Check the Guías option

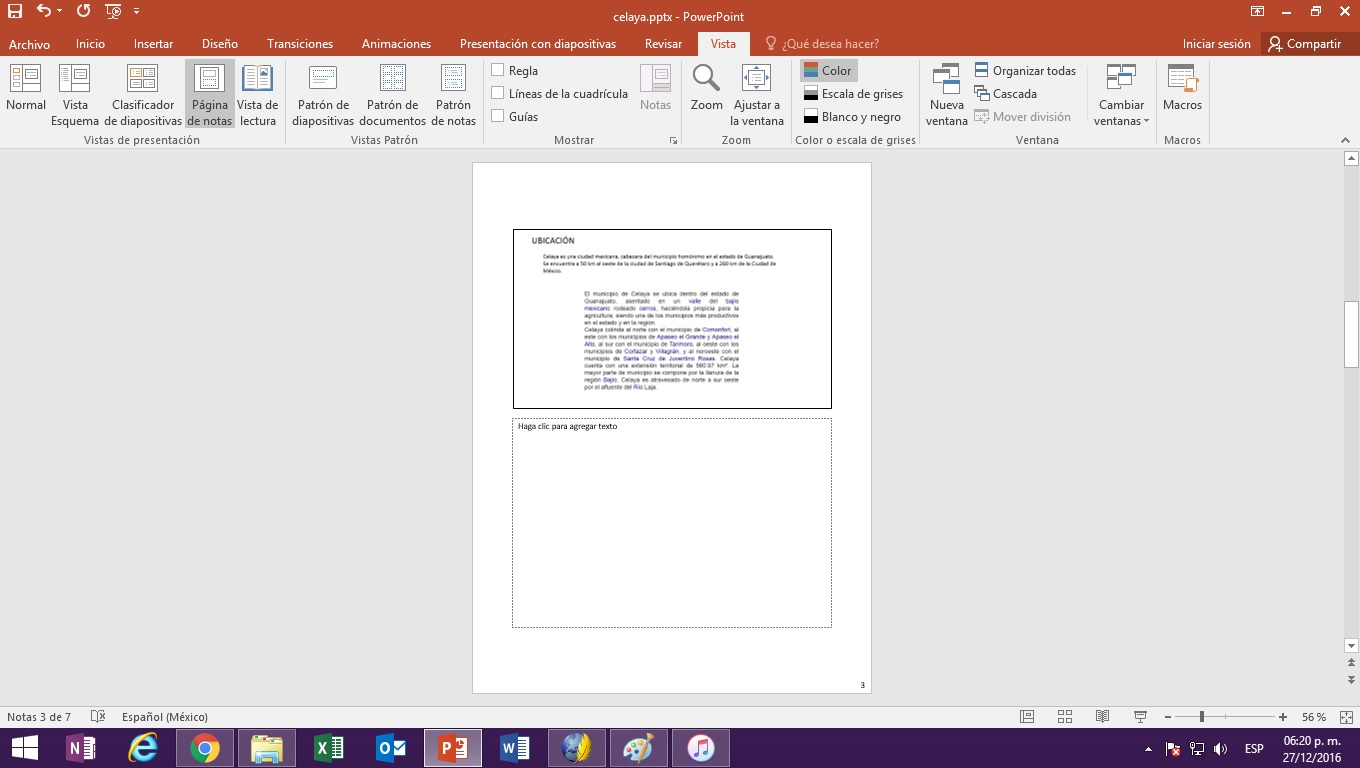498,116
